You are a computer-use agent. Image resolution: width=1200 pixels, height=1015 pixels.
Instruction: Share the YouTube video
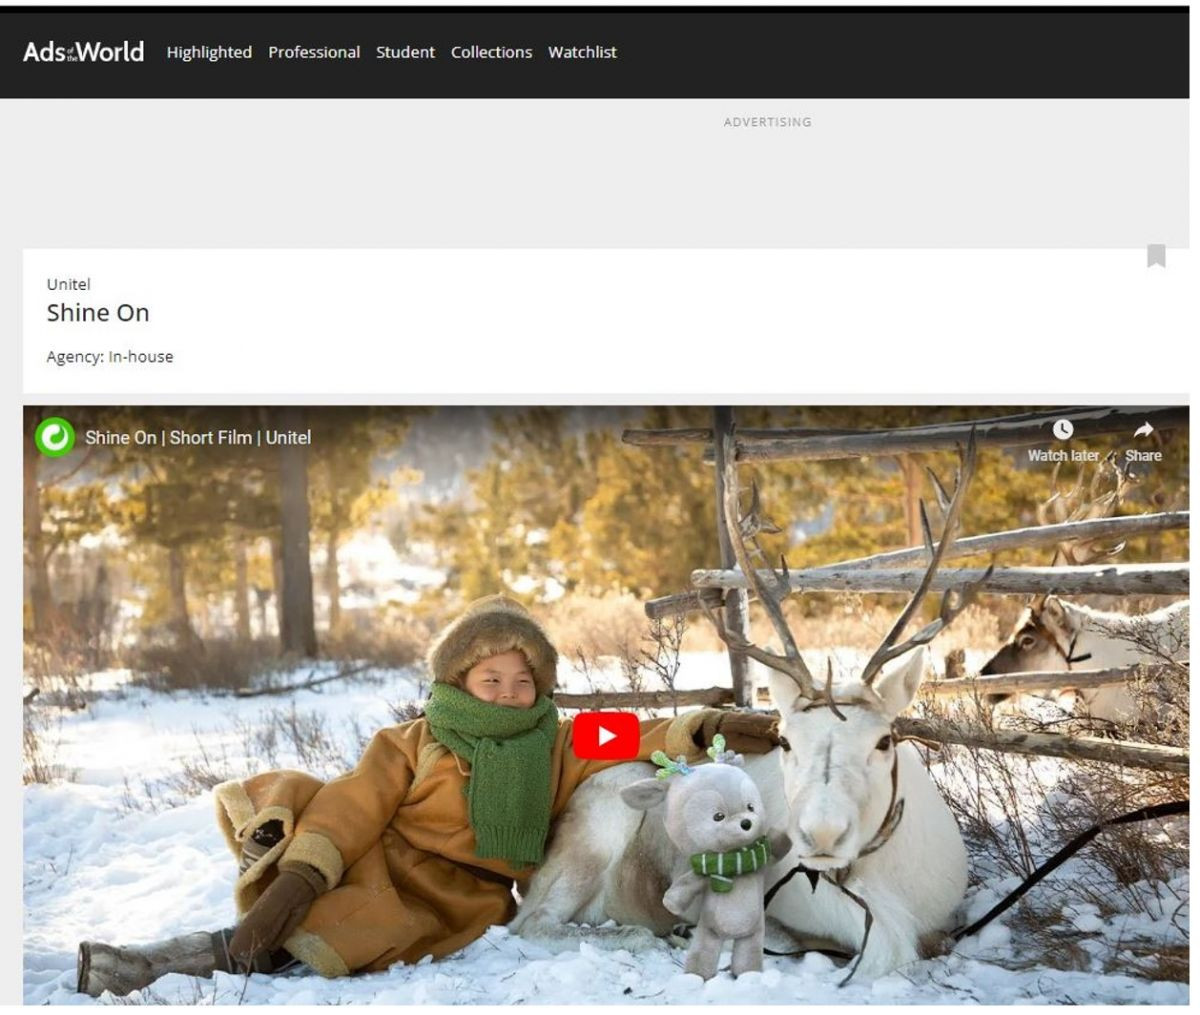coord(1143,441)
